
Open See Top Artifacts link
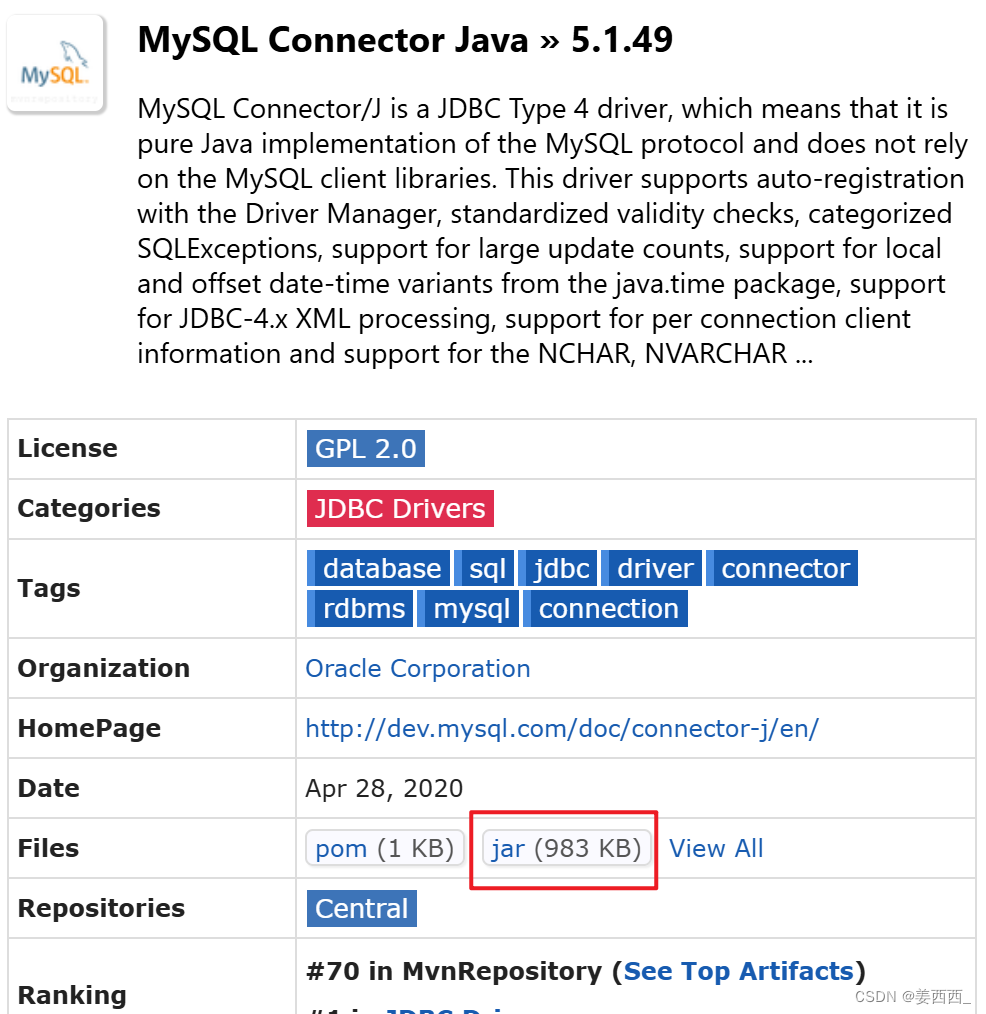pyautogui.click(x=738, y=971)
